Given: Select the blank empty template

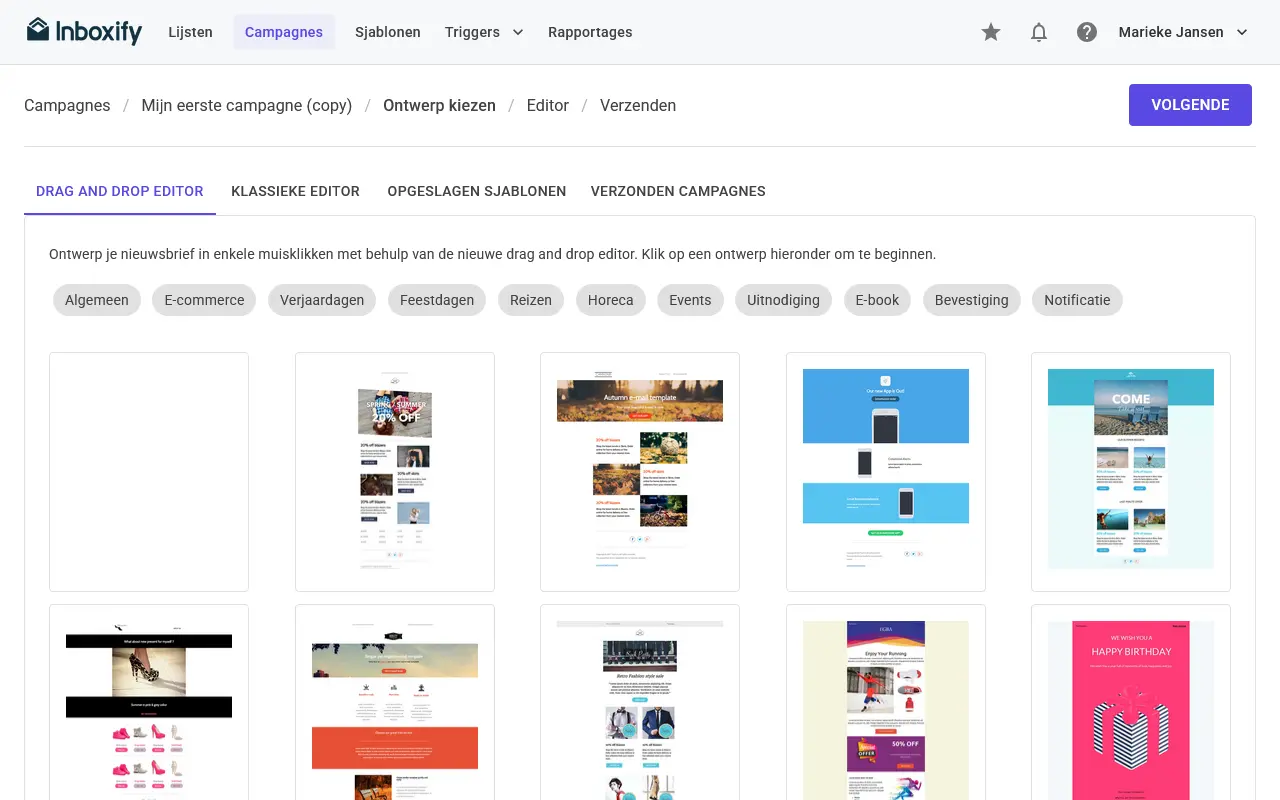Looking at the screenshot, I should click(149, 472).
